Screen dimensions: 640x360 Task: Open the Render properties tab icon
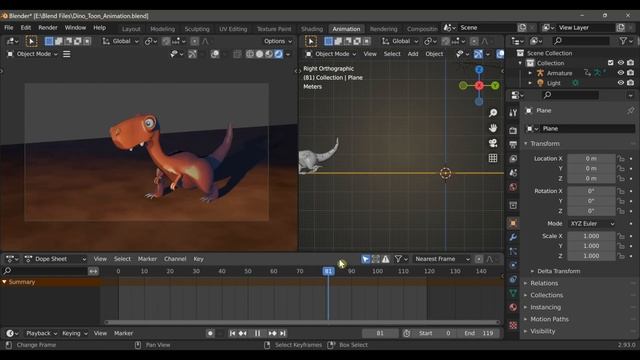point(513,130)
